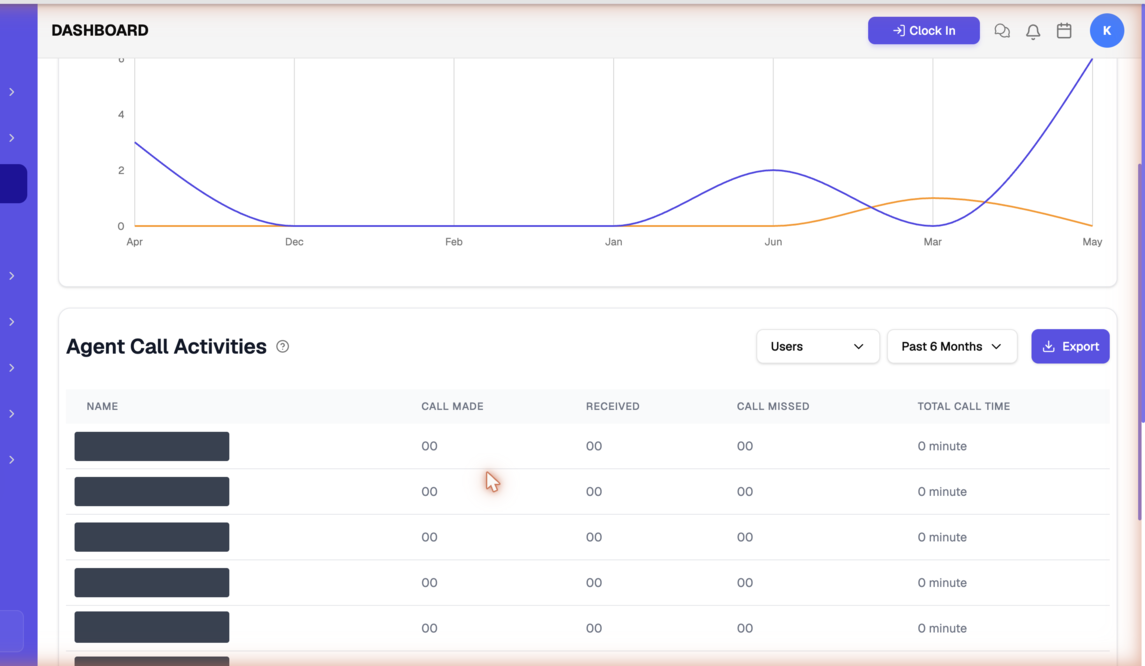Open the Past 6 Months dropdown

click(951, 346)
